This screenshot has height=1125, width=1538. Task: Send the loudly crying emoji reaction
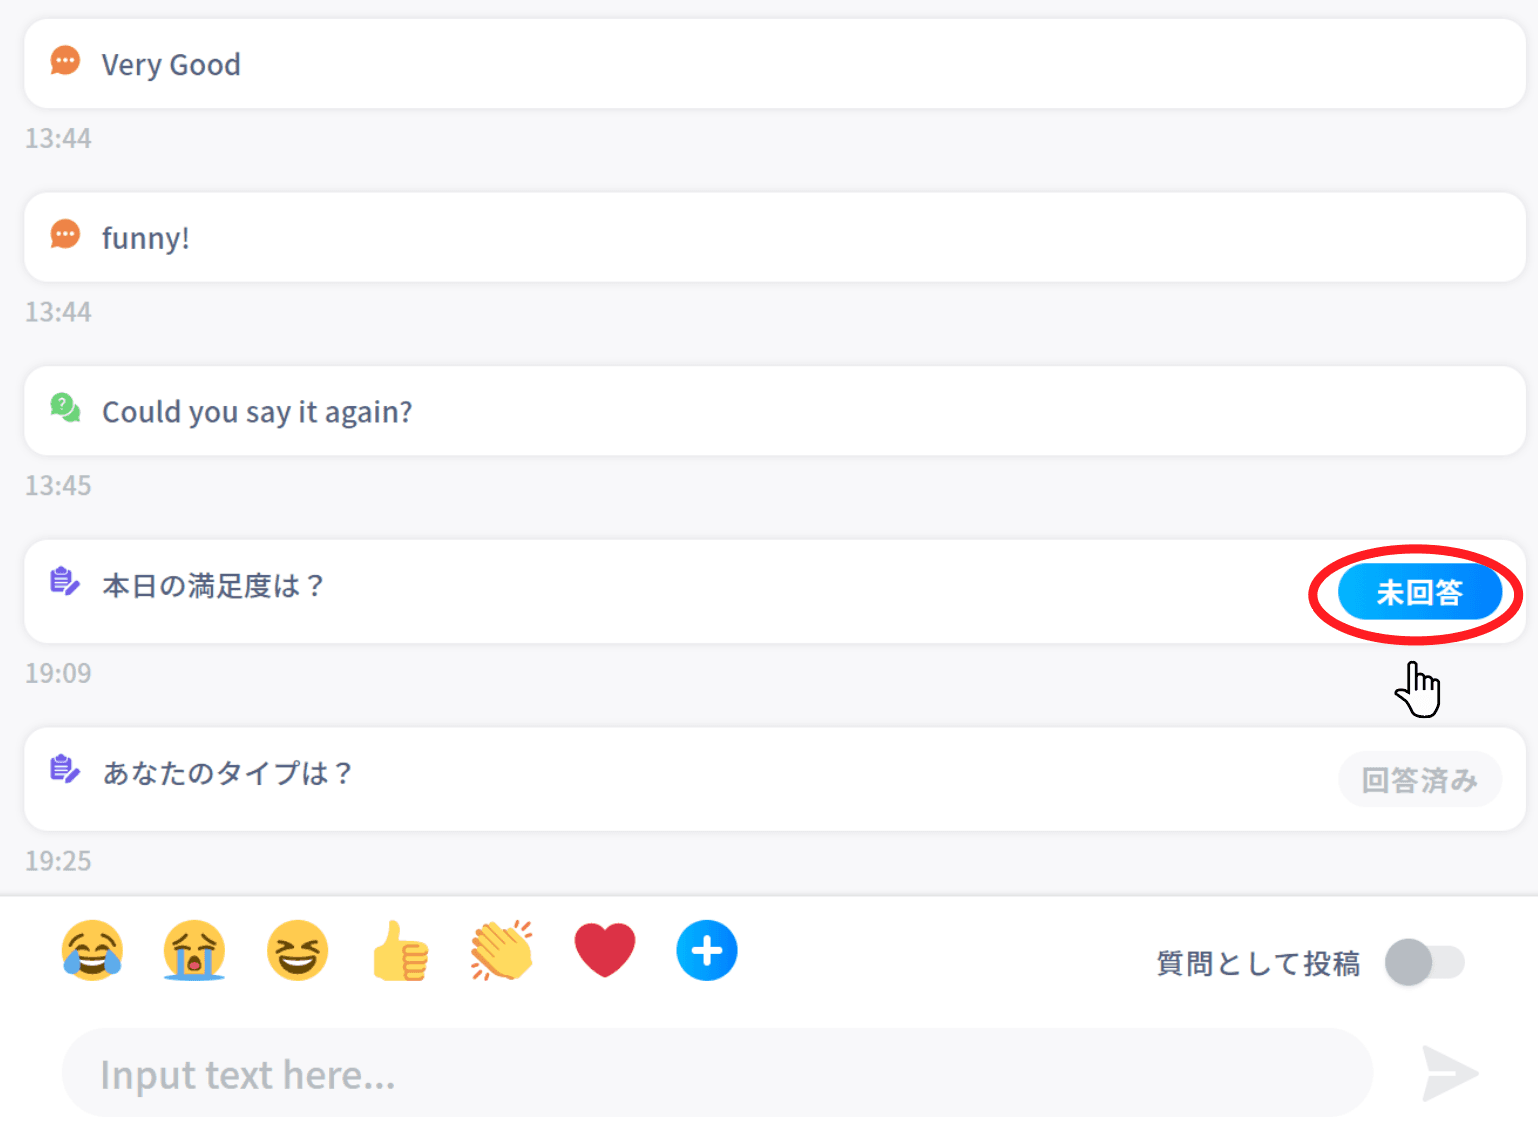pyautogui.click(x=194, y=951)
